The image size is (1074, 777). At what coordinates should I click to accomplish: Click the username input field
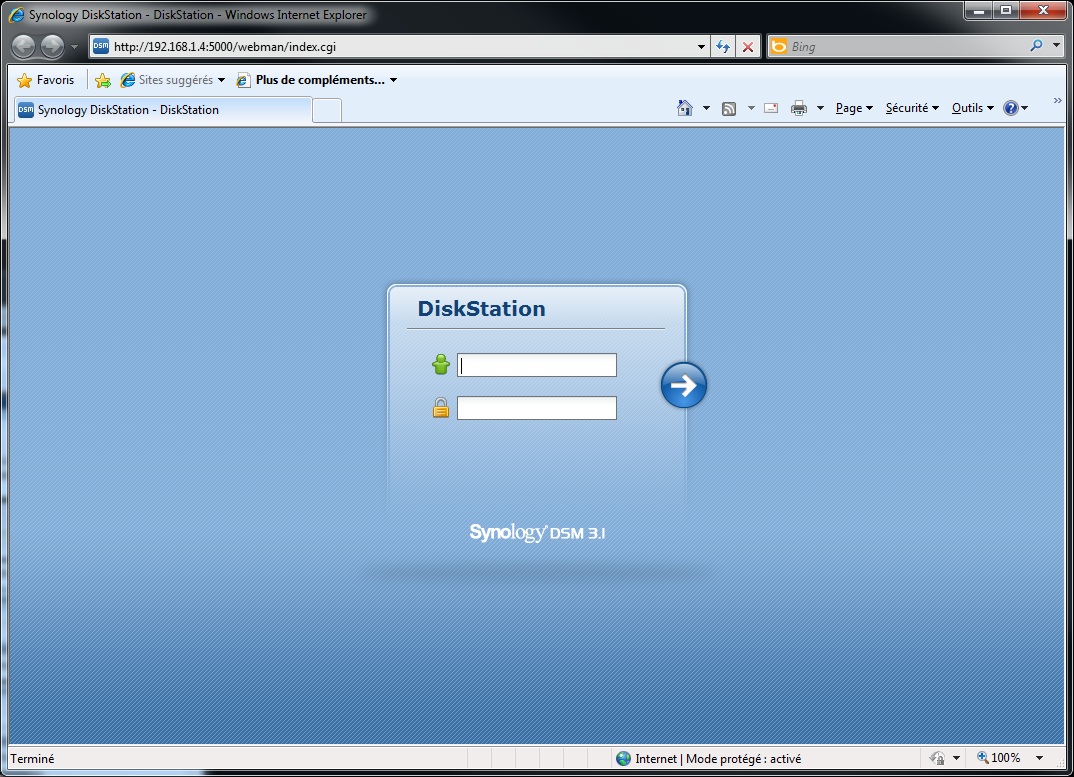[x=537, y=365]
